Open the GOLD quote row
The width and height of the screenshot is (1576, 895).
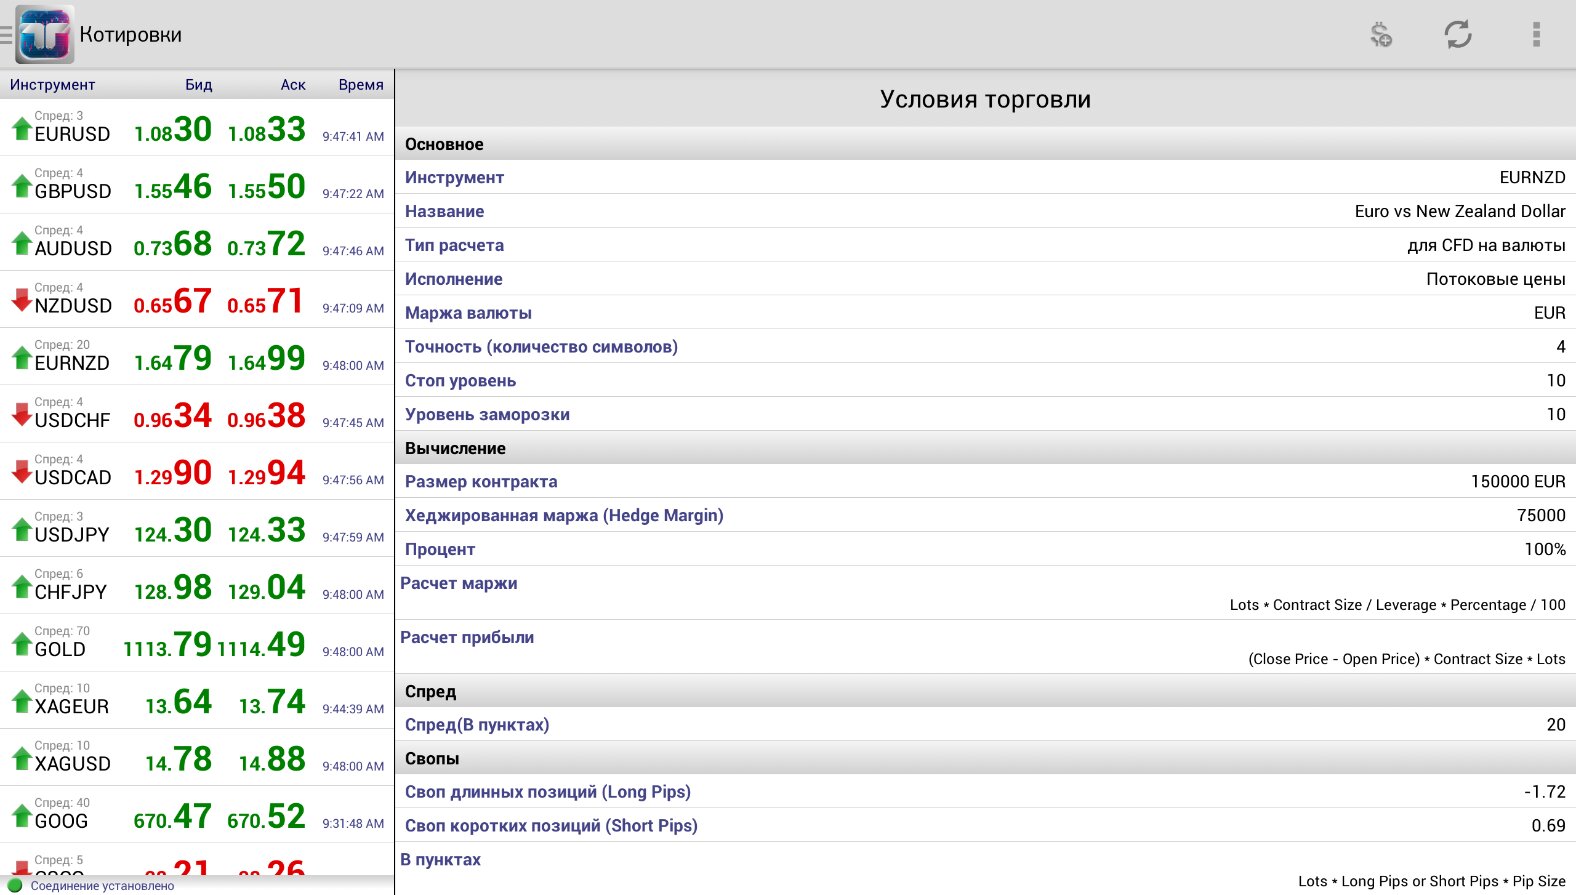point(197,644)
